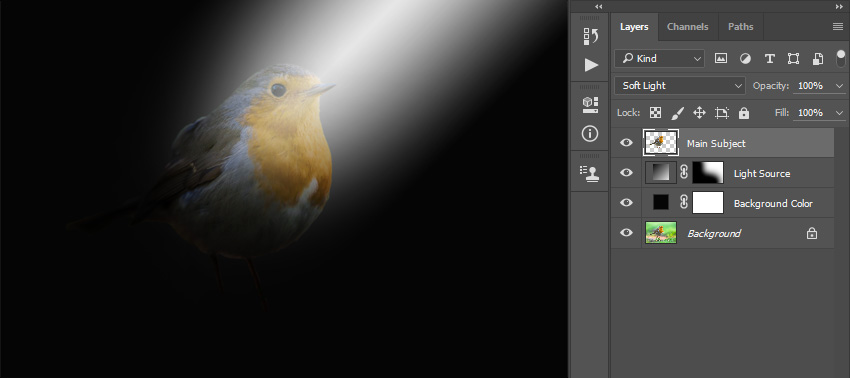Select the Background Color layer name
Screen dimensions: 850x378
[773, 203]
